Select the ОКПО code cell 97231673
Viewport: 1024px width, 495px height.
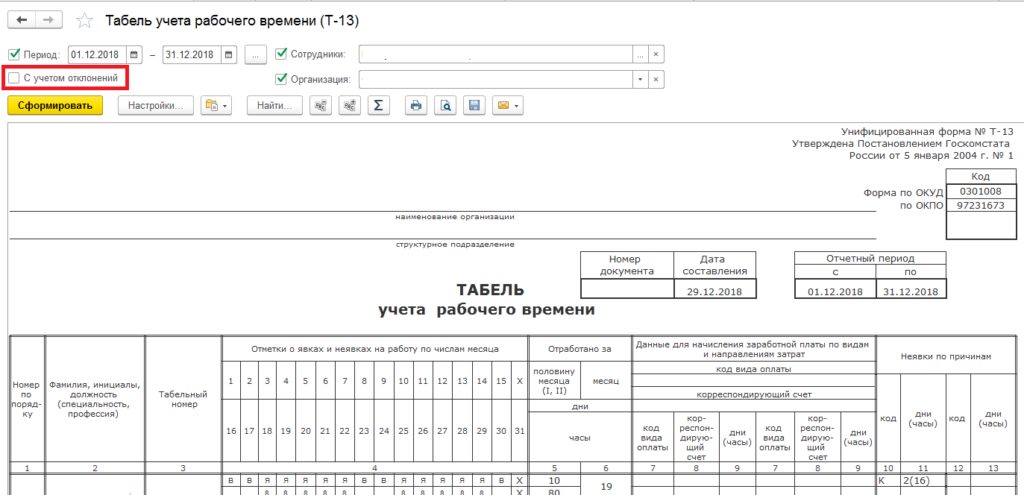[981, 206]
